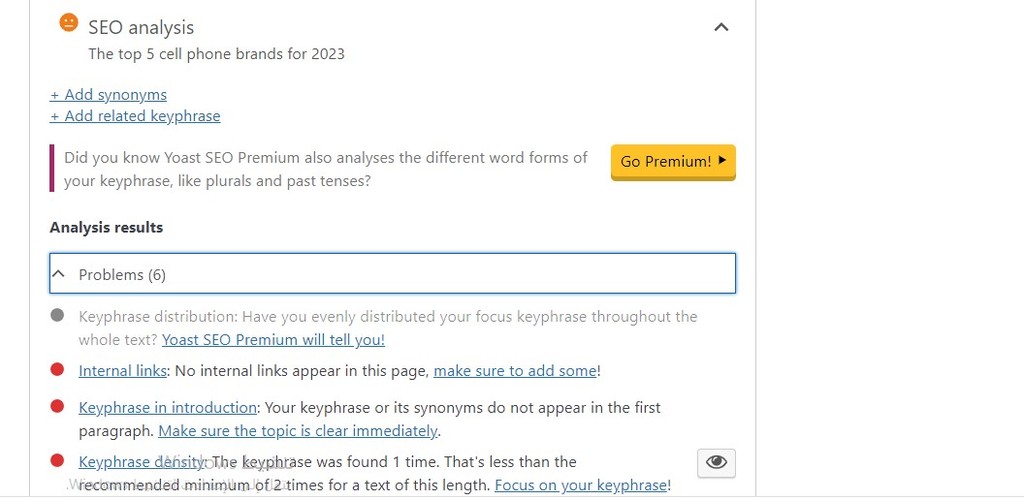Collapse the Problems (6) section
The image size is (1024, 500).
[392, 274]
